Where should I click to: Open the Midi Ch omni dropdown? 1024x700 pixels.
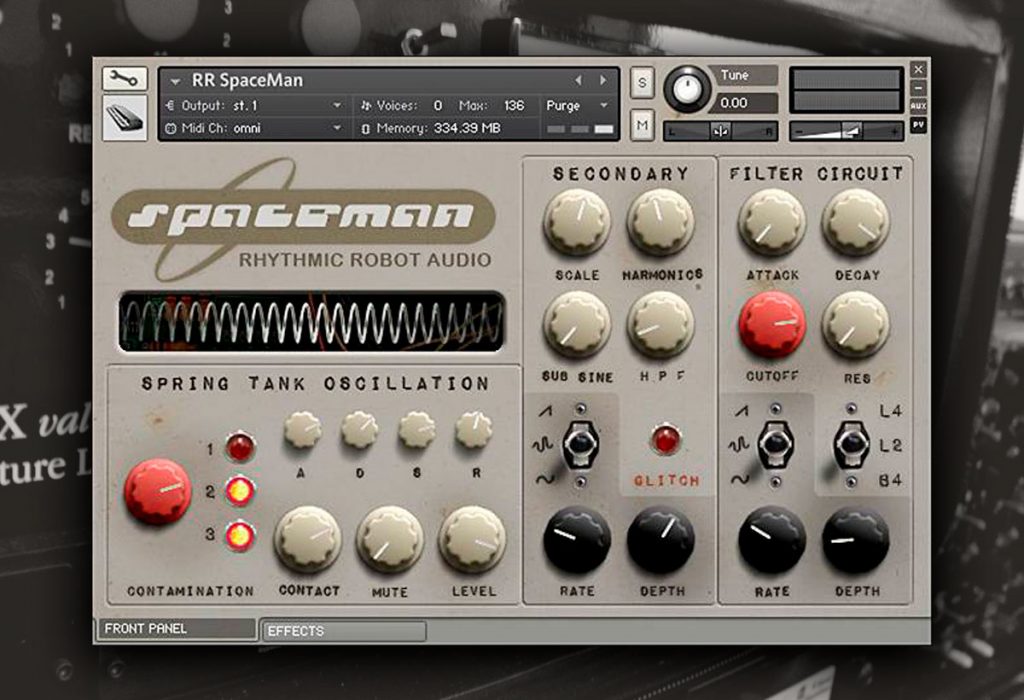(256, 128)
